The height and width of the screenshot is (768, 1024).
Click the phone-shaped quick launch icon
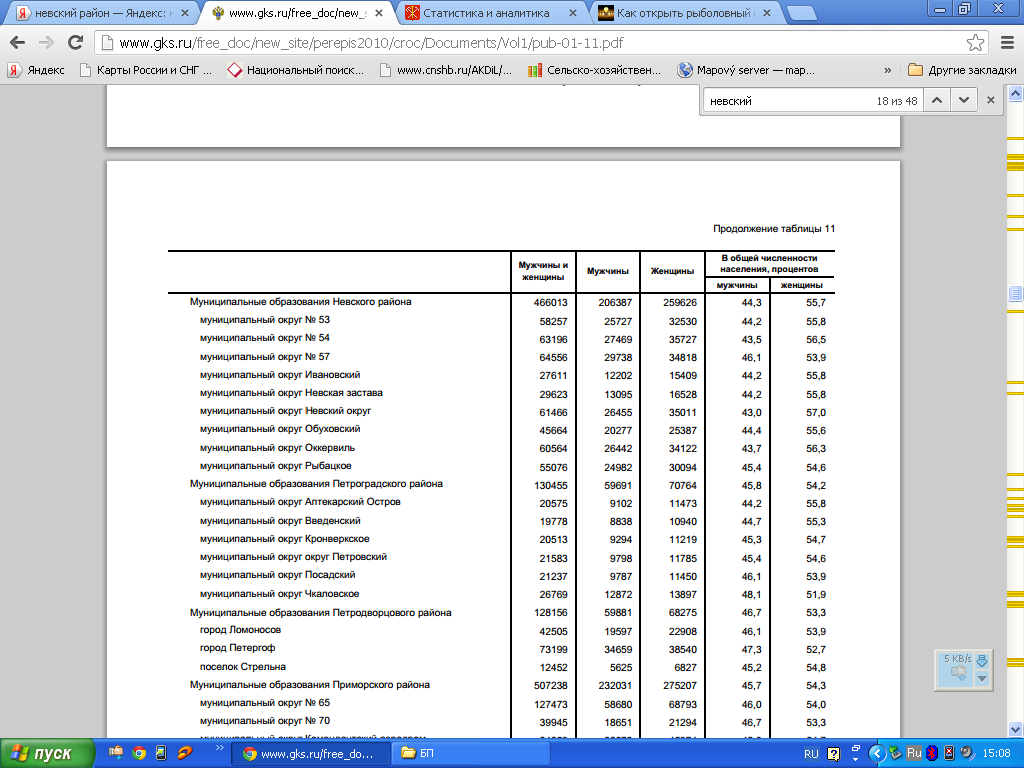(x=161, y=753)
